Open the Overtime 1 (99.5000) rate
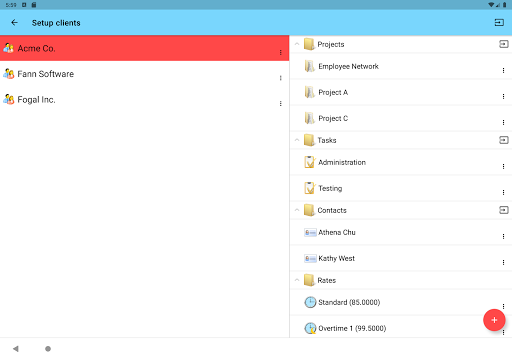Image resolution: width=512 pixels, height=360 pixels. point(401,328)
